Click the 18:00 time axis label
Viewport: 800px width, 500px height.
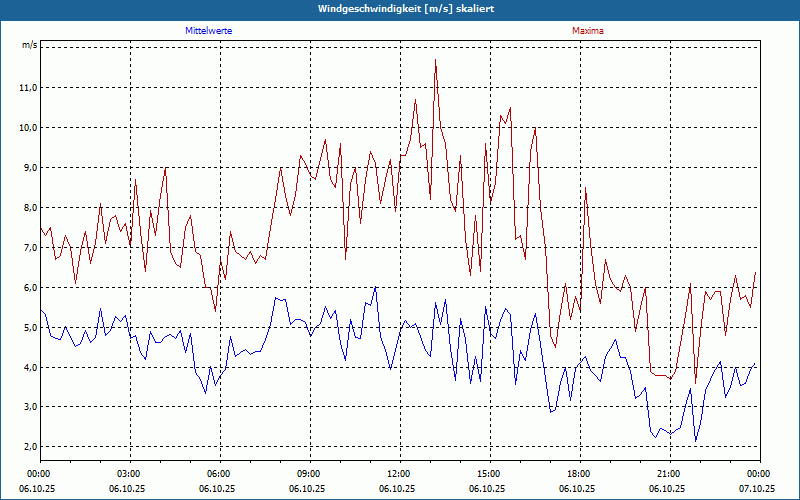coord(580,474)
